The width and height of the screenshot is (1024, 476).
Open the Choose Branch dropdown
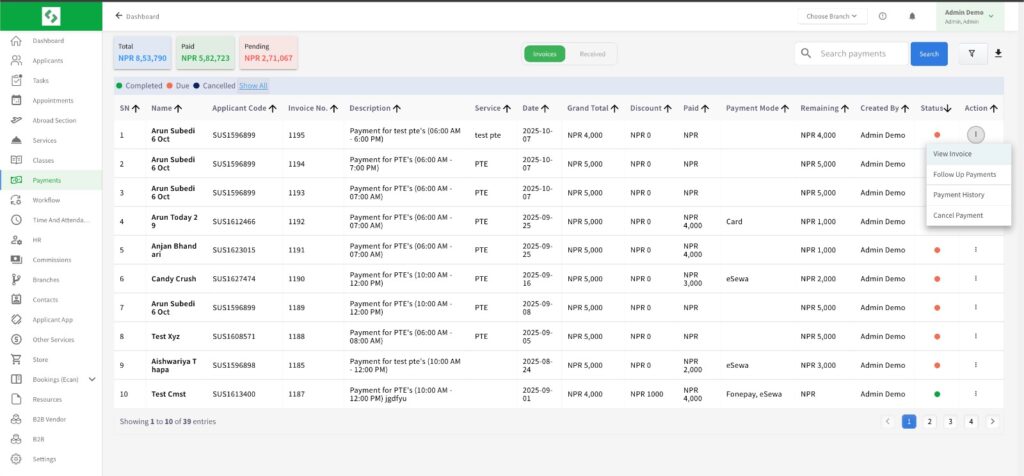tap(832, 16)
